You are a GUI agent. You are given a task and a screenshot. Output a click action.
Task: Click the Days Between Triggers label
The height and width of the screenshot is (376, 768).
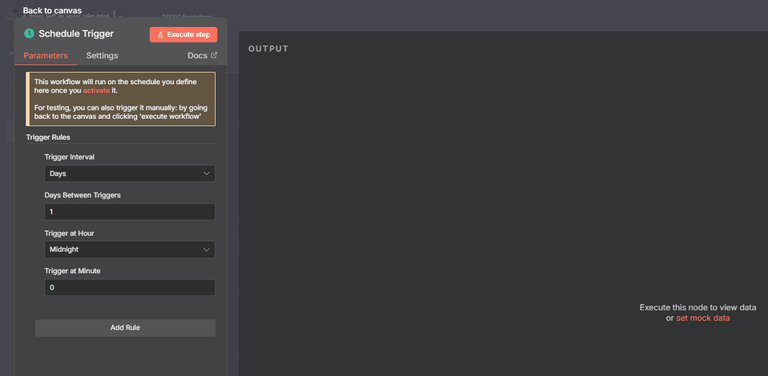coord(82,195)
